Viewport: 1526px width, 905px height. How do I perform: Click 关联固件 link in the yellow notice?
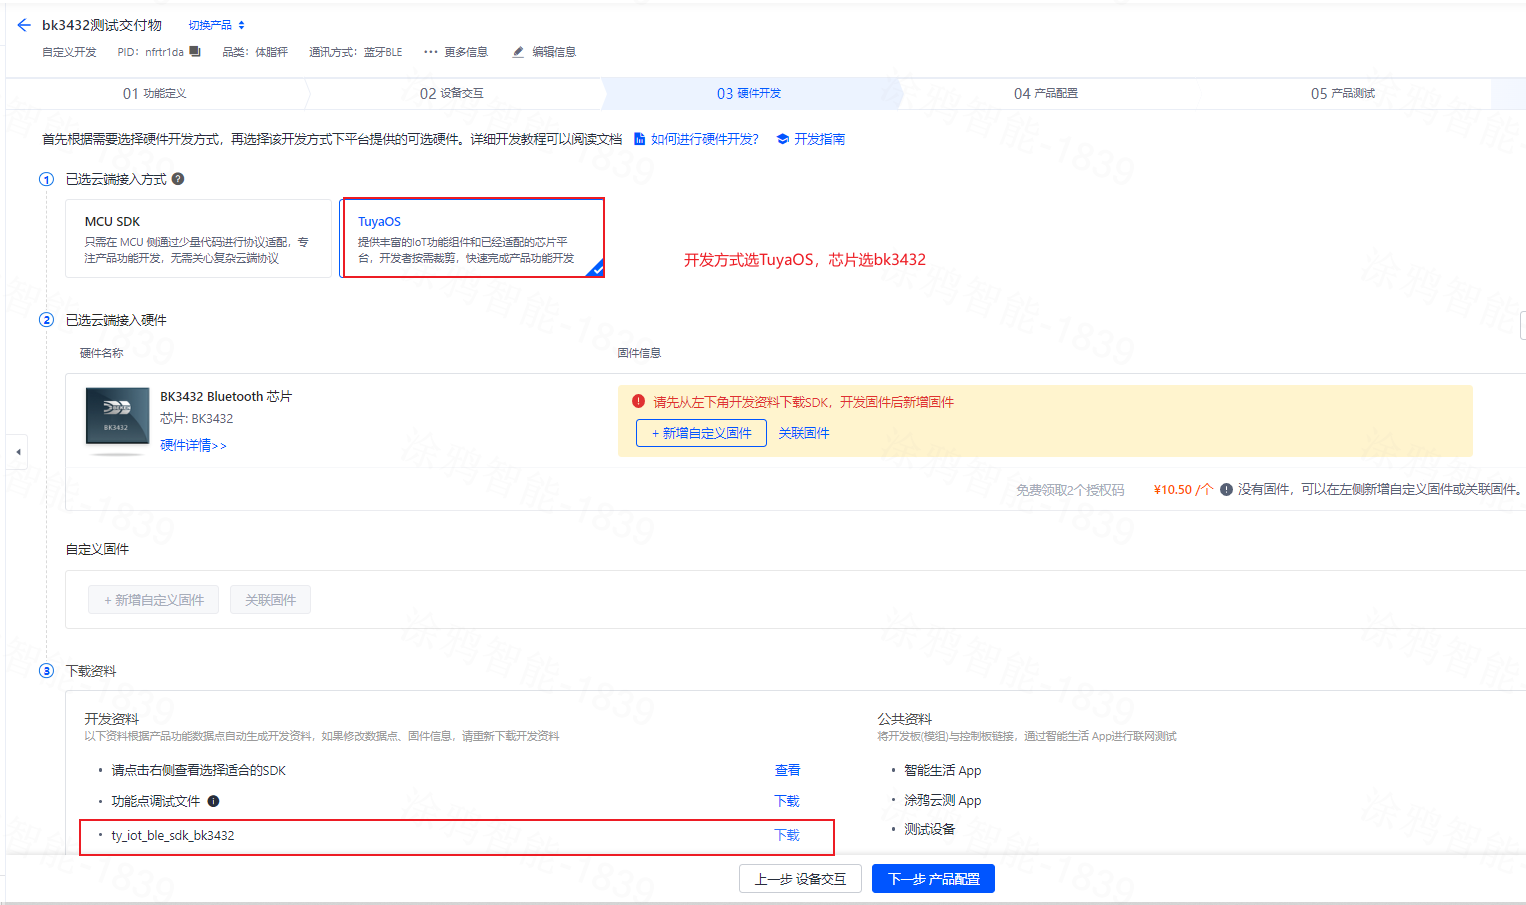804,433
